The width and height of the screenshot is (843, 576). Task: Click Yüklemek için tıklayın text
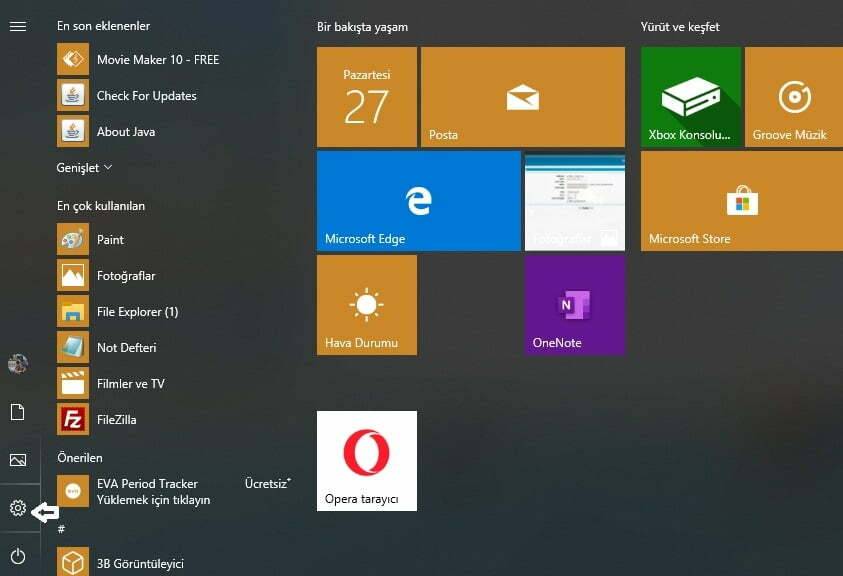point(153,500)
